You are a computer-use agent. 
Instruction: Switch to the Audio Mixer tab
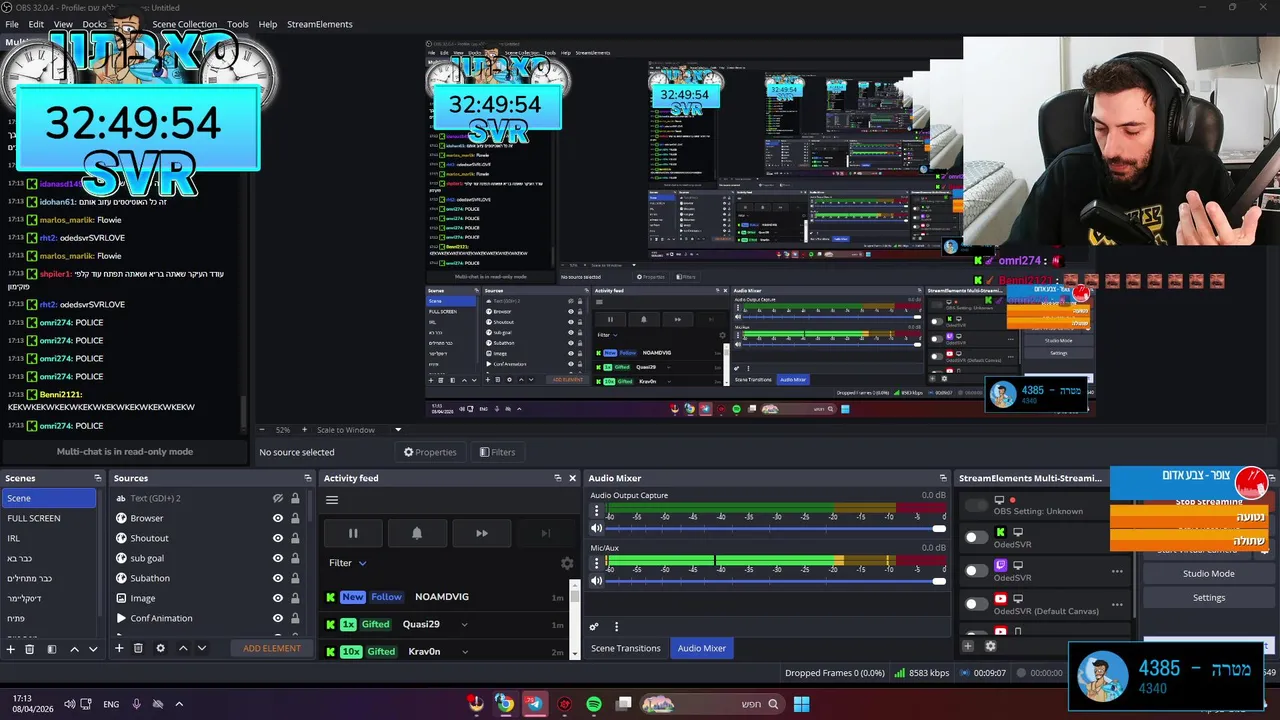coord(702,648)
